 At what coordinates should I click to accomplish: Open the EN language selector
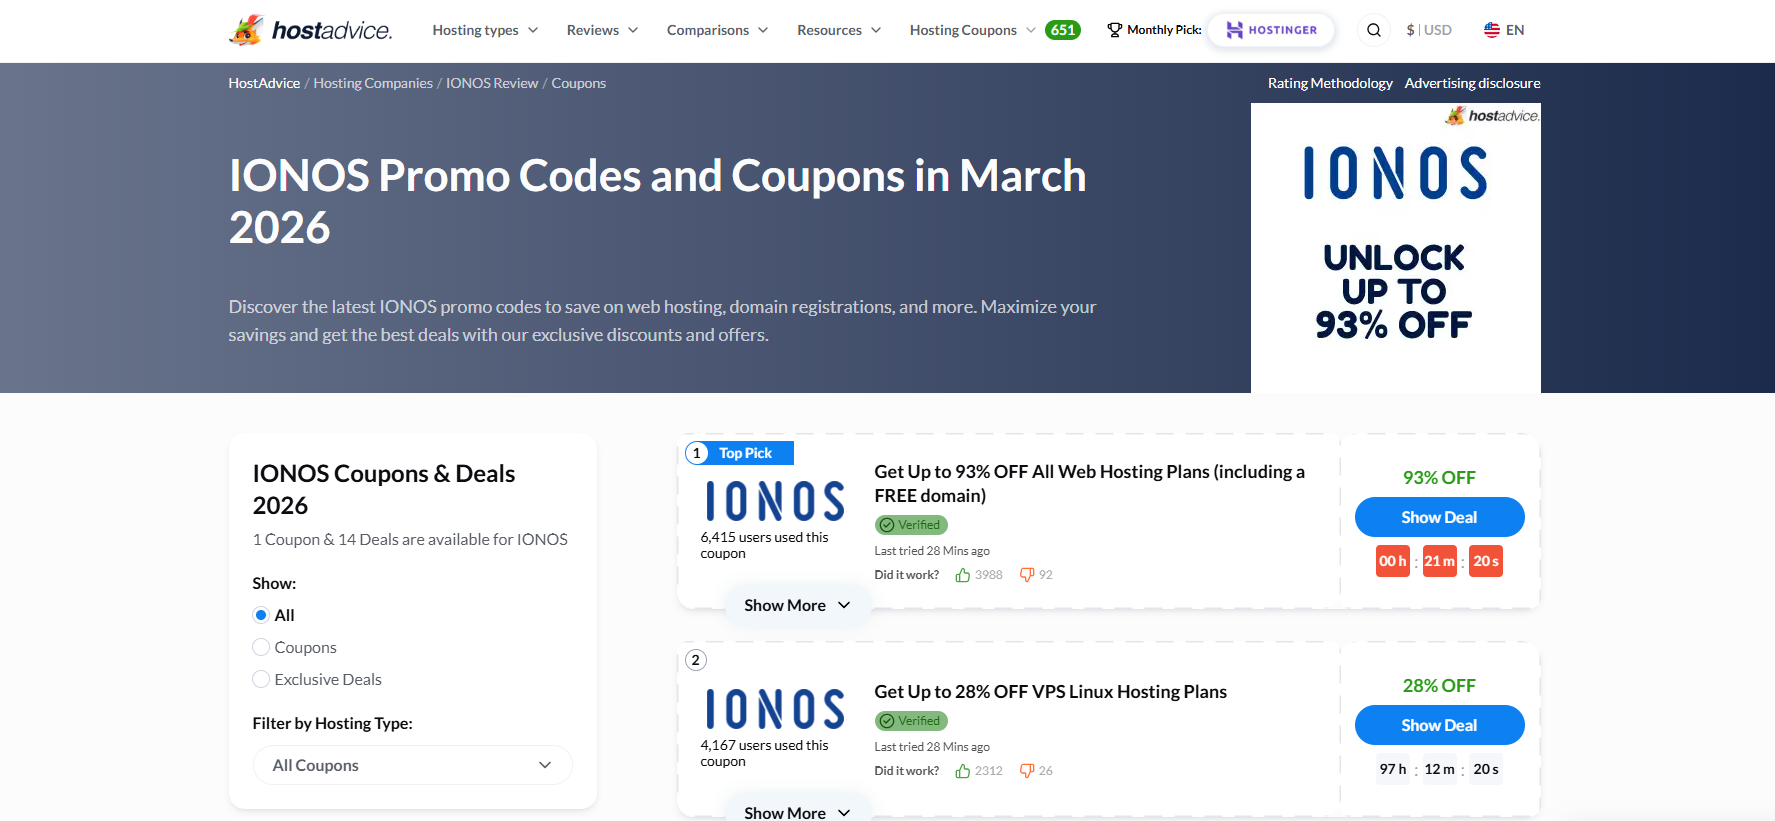(x=1504, y=30)
